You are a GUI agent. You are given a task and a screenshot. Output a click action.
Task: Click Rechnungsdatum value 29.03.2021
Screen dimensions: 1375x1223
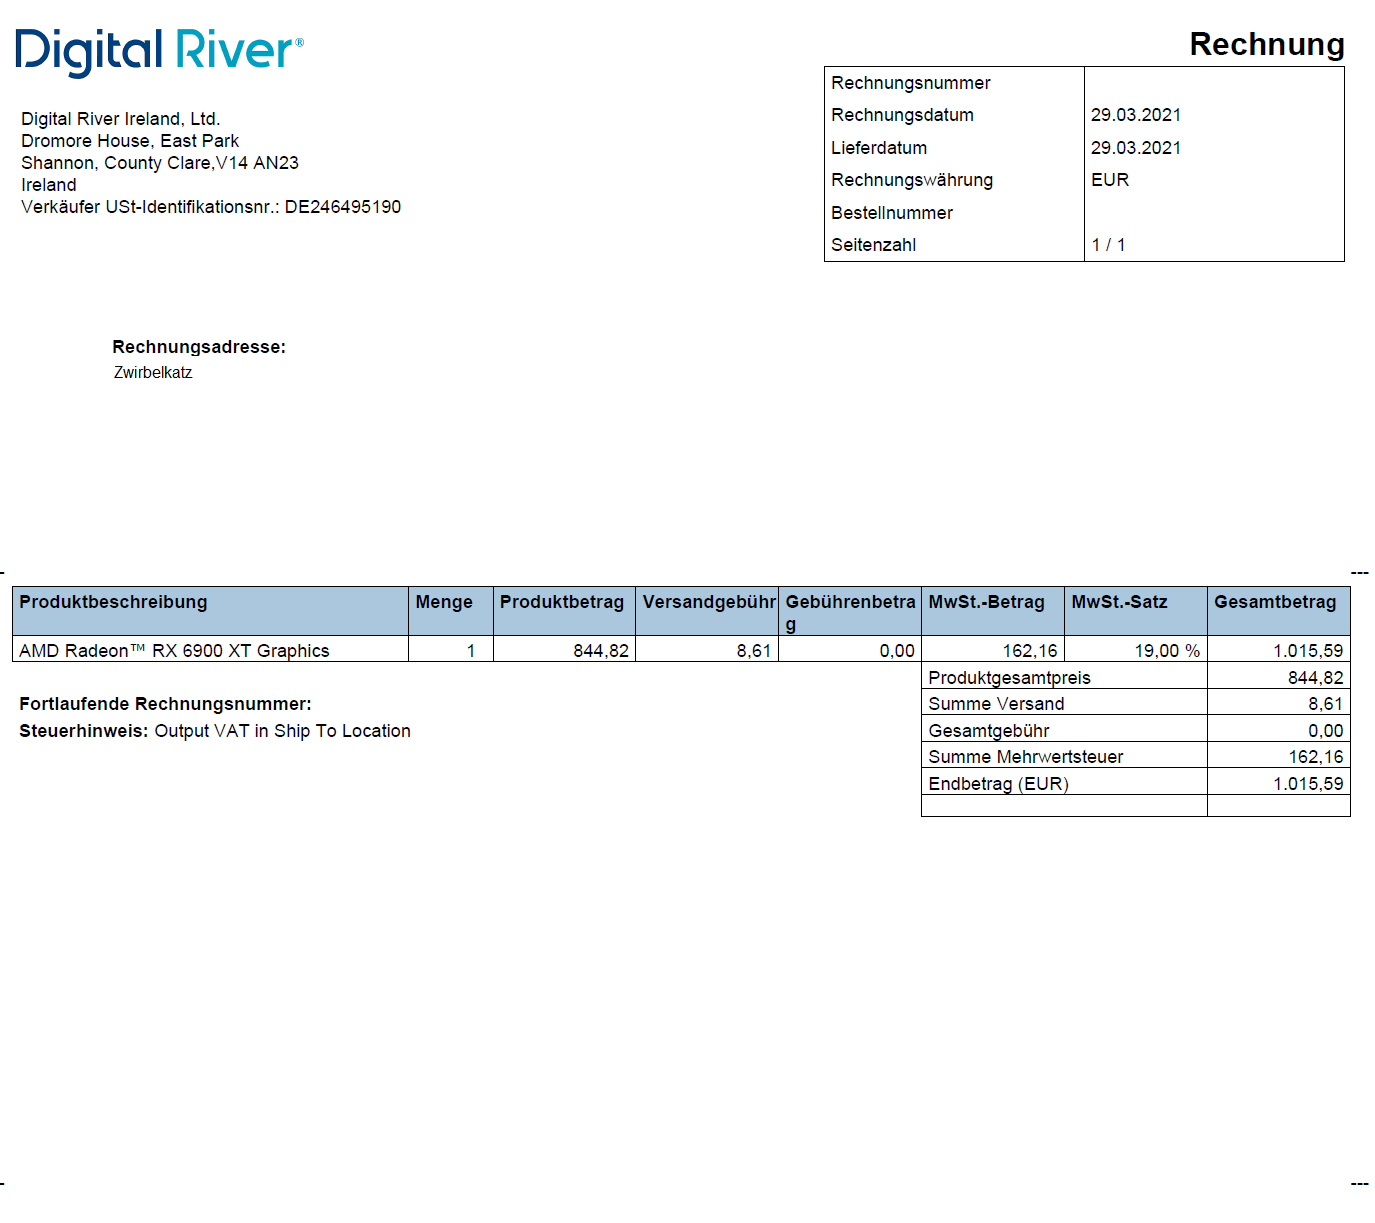(1136, 115)
